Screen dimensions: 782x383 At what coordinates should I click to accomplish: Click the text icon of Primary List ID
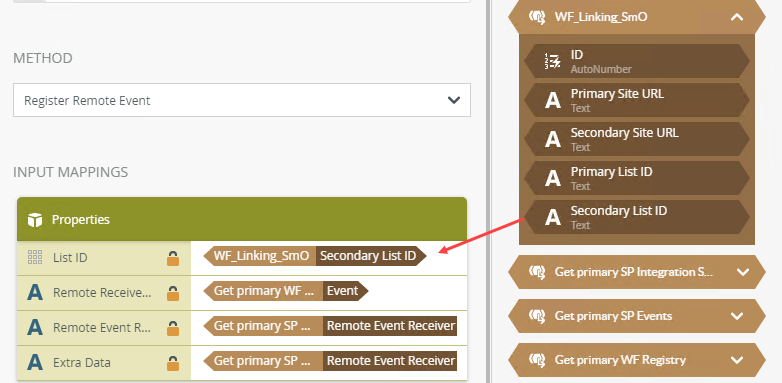(553, 178)
